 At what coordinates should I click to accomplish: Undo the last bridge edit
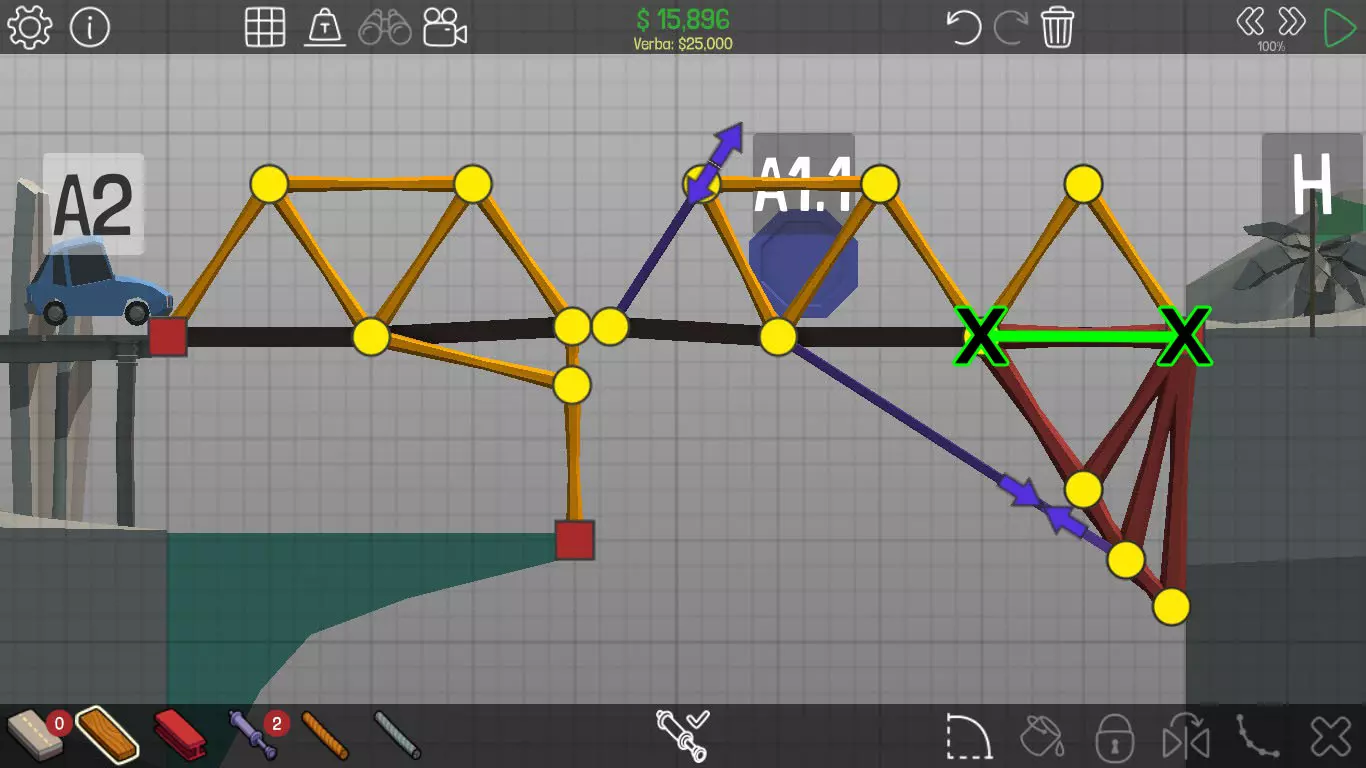pos(964,28)
